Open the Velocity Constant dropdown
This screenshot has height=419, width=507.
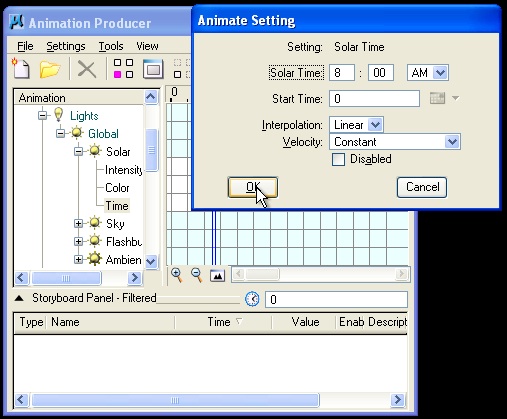[x=452, y=142]
